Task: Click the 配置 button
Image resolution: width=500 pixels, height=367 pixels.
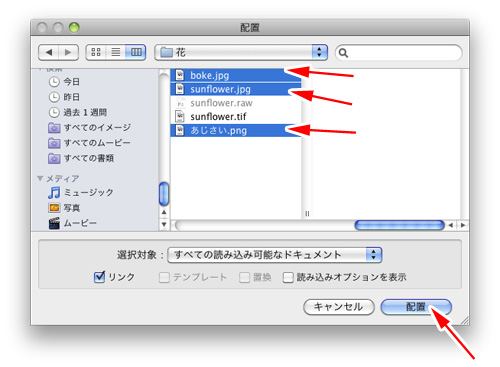Action: tap(416, 307)
